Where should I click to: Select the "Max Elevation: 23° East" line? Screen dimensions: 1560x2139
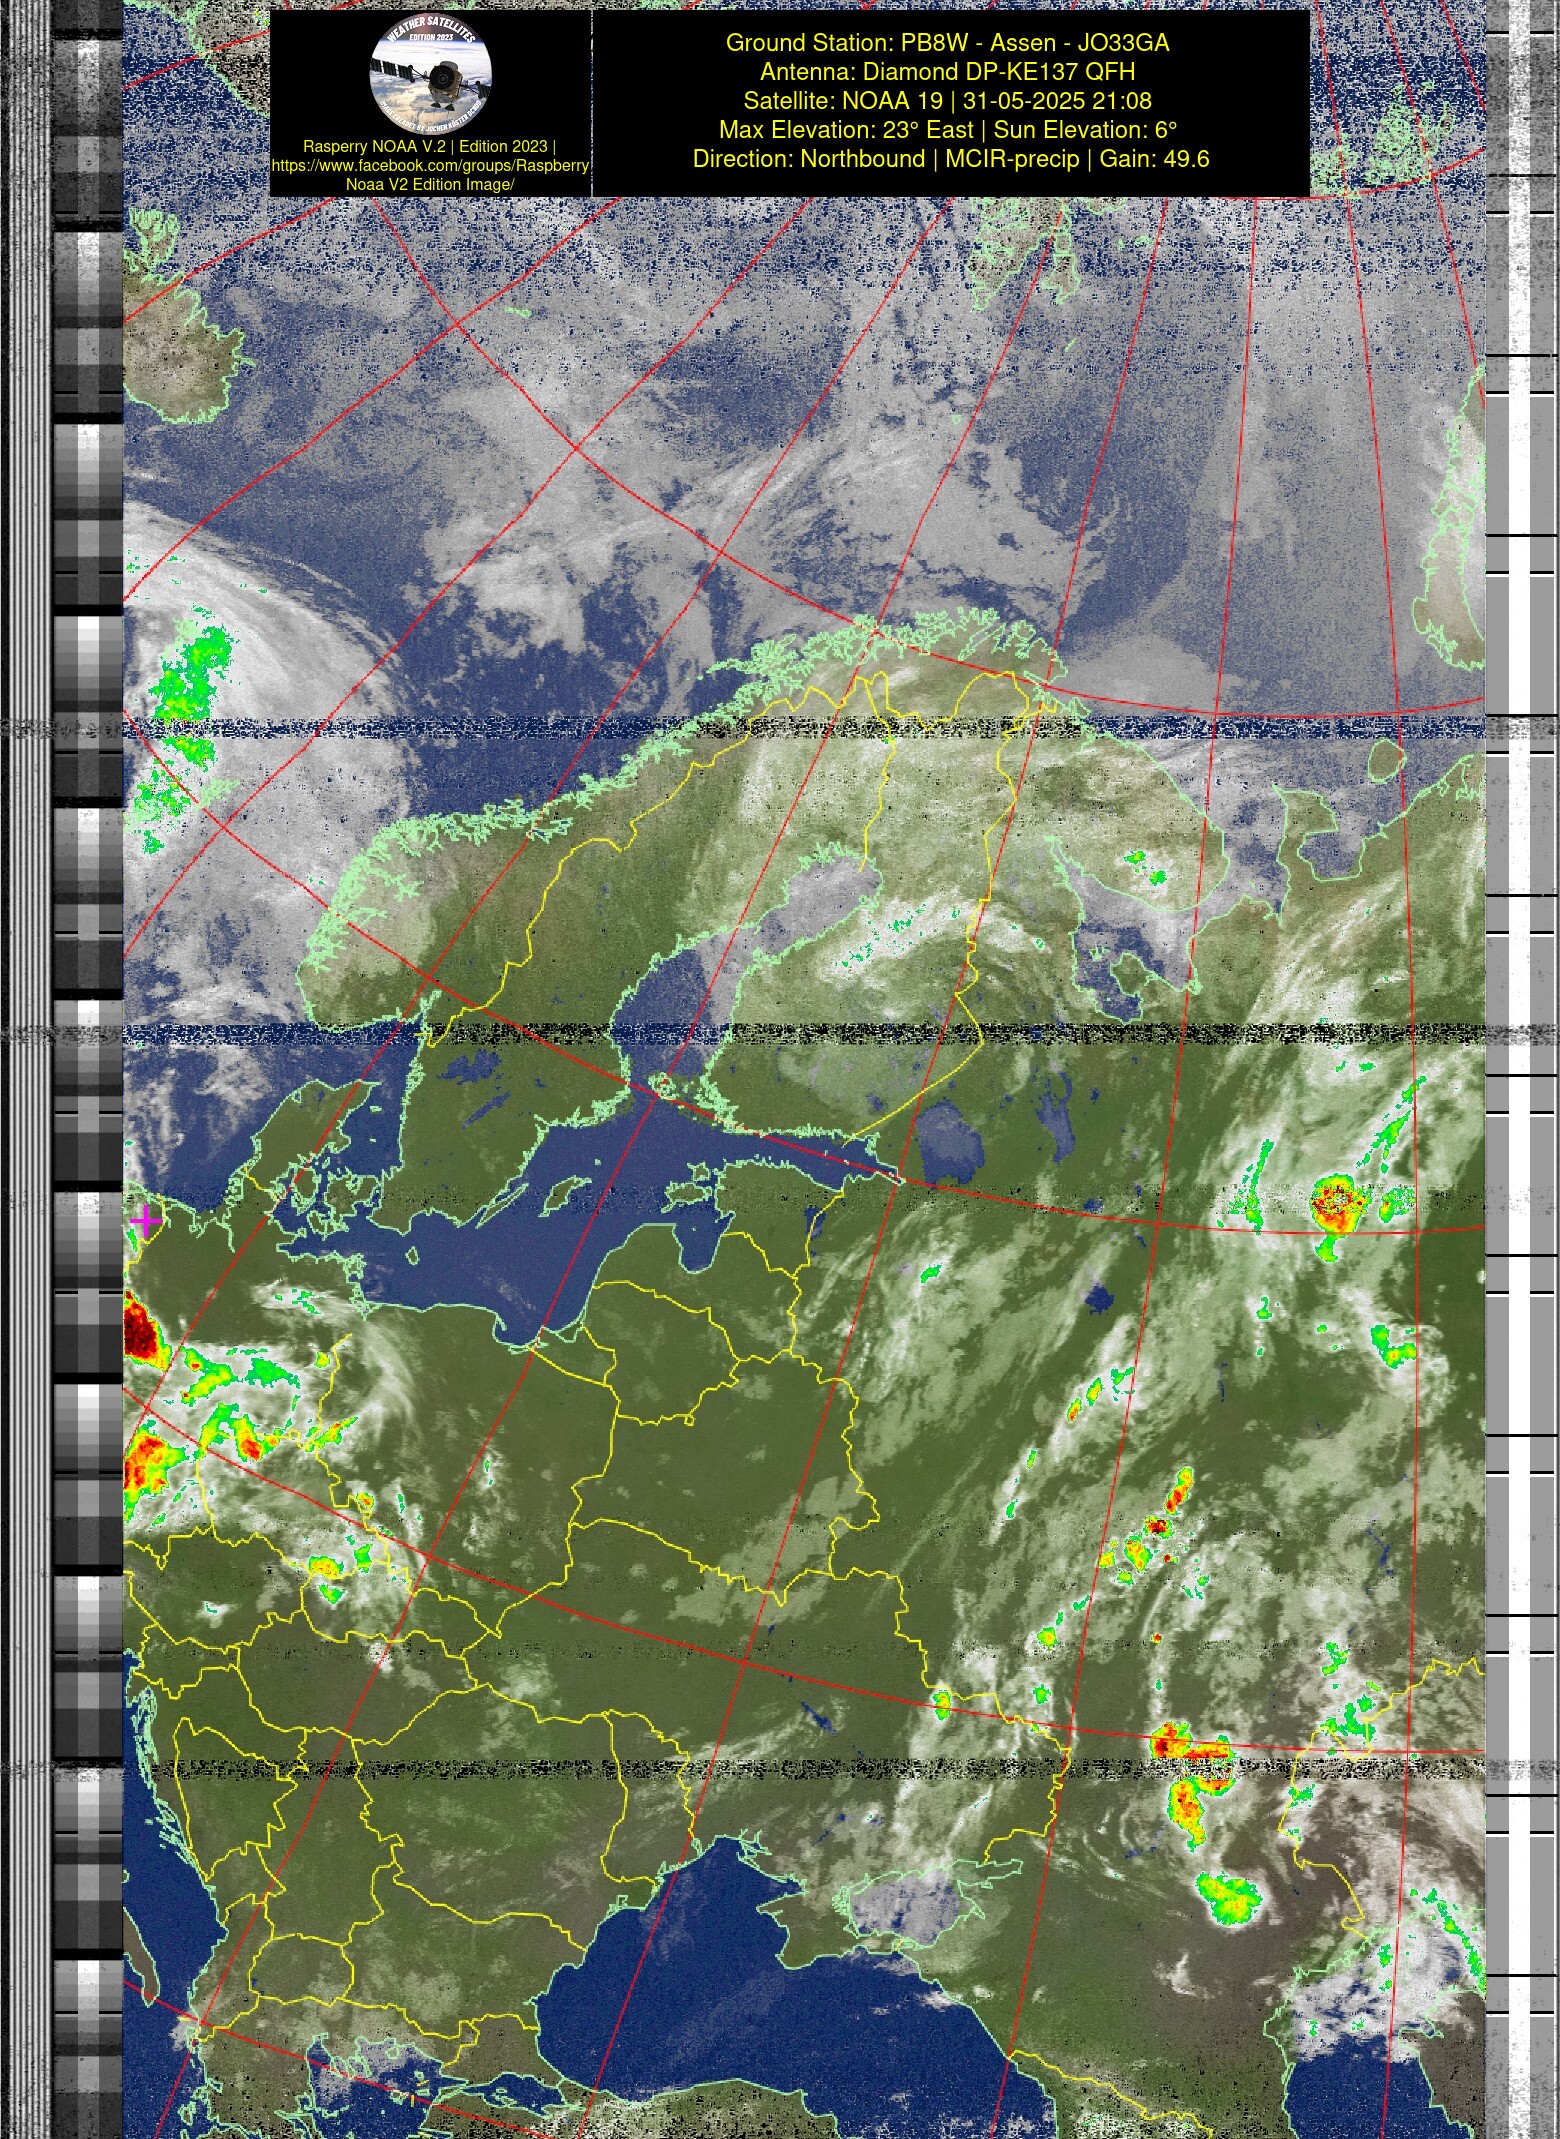point(948,130)
